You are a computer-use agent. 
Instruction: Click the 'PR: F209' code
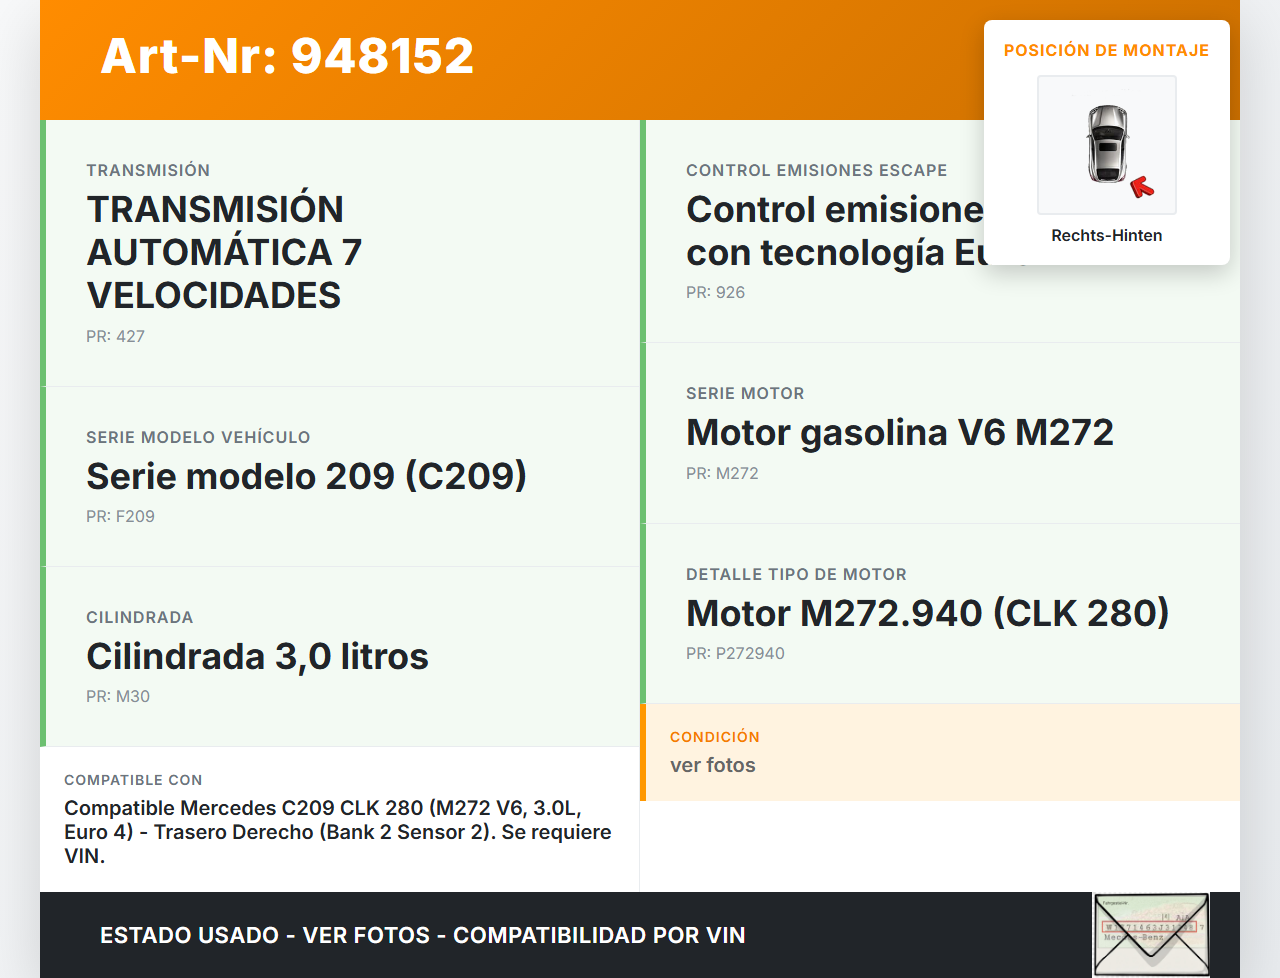[x=120, y=516]
